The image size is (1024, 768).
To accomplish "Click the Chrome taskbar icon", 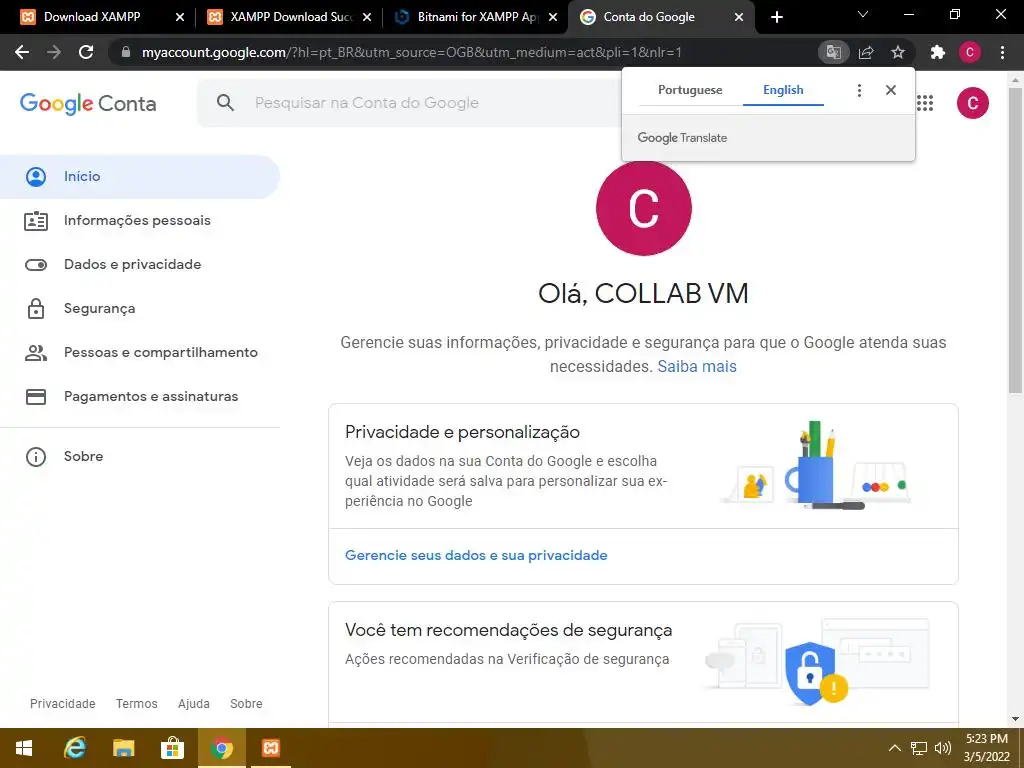I will click(221, 748).
